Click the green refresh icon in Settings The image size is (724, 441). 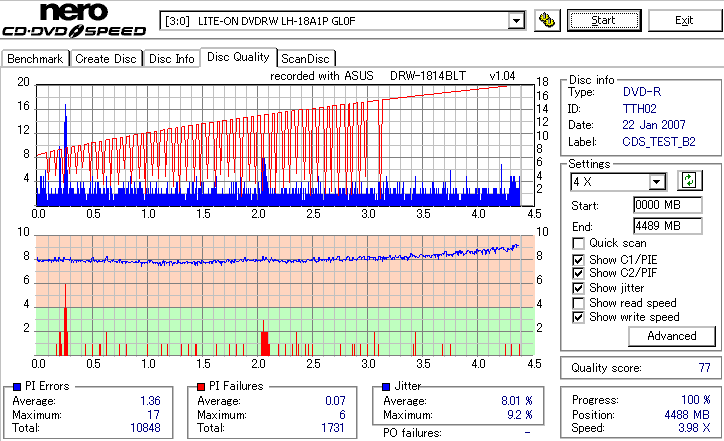pos(689,181)
